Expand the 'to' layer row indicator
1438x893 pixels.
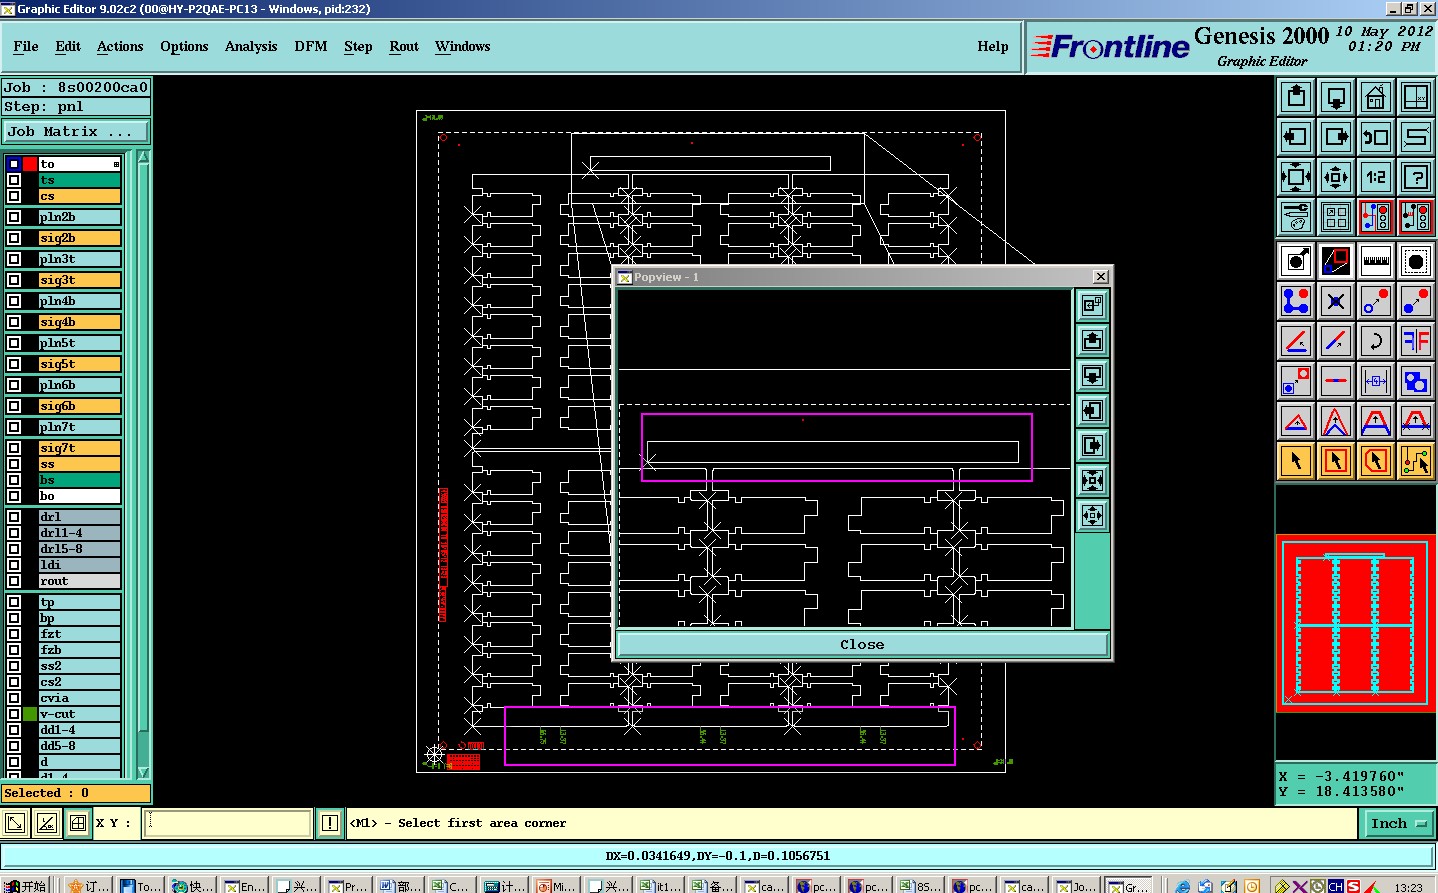pos(116,164)
